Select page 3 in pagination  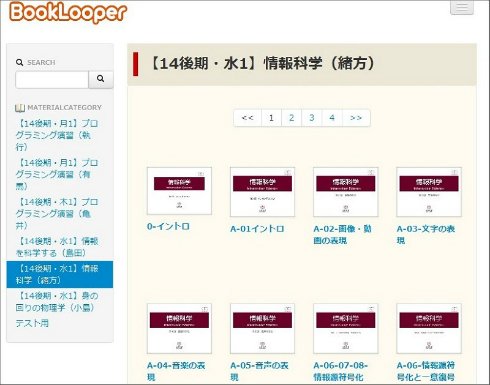click(x=312, y=118)
